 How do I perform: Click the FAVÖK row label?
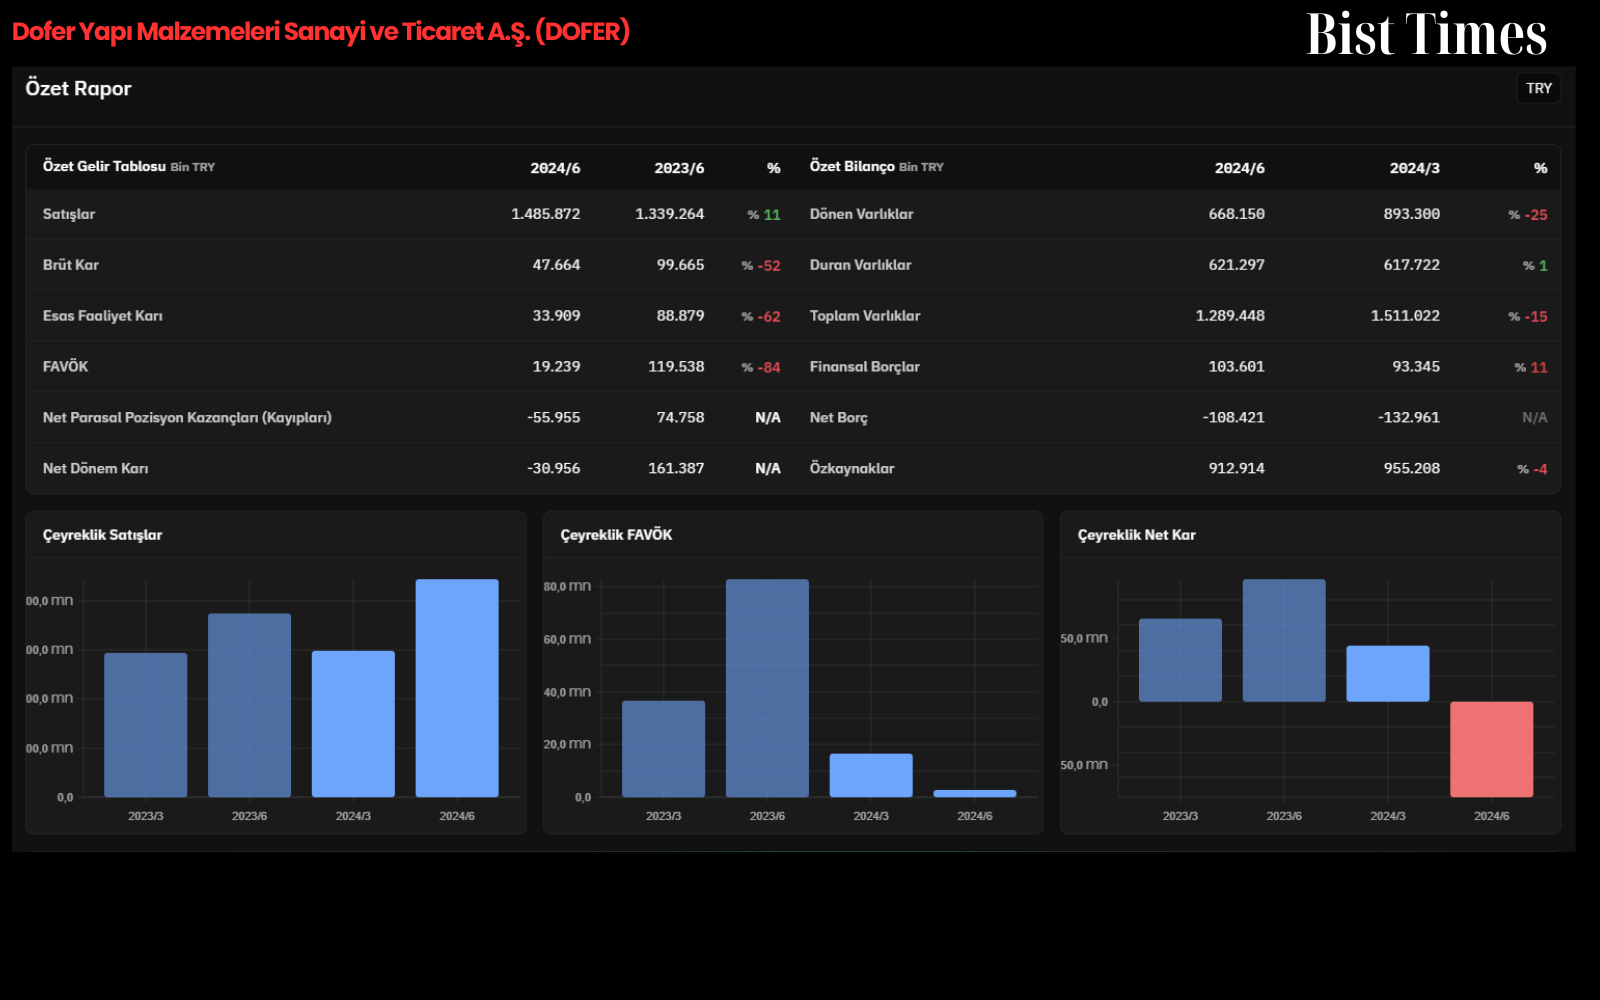point(66,367)
